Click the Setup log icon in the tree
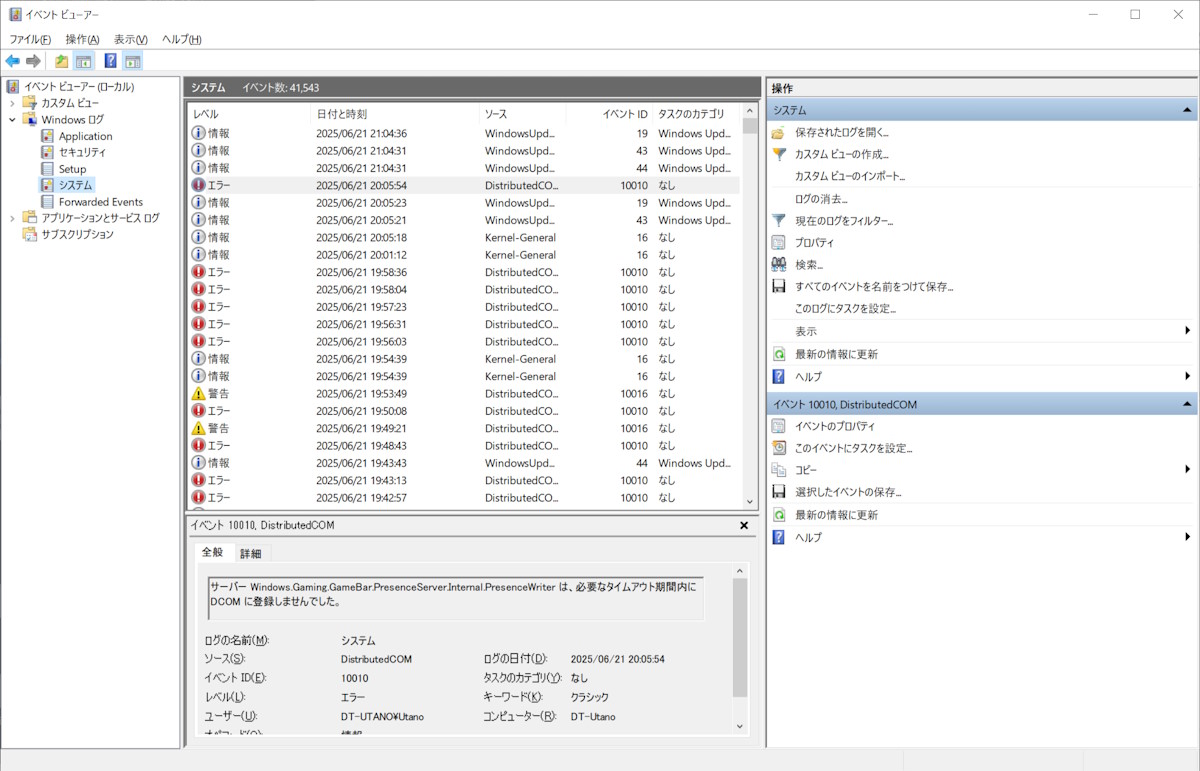1200x771 pixels. pos(47,169)
